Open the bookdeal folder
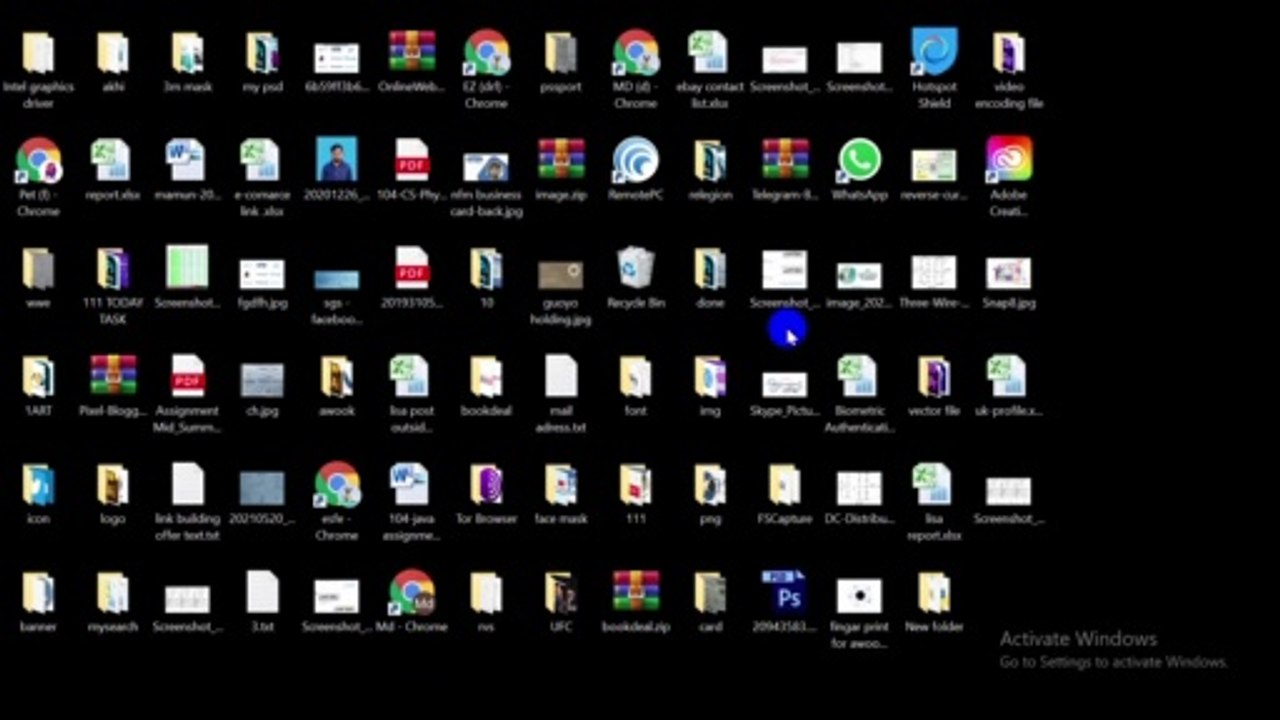Viewport: 1280px width, 720px height. click(x=486, y=377)
